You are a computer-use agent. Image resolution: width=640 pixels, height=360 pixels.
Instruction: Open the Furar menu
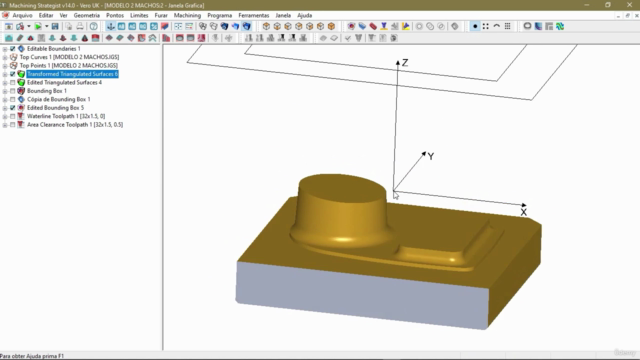click(161, 16)
